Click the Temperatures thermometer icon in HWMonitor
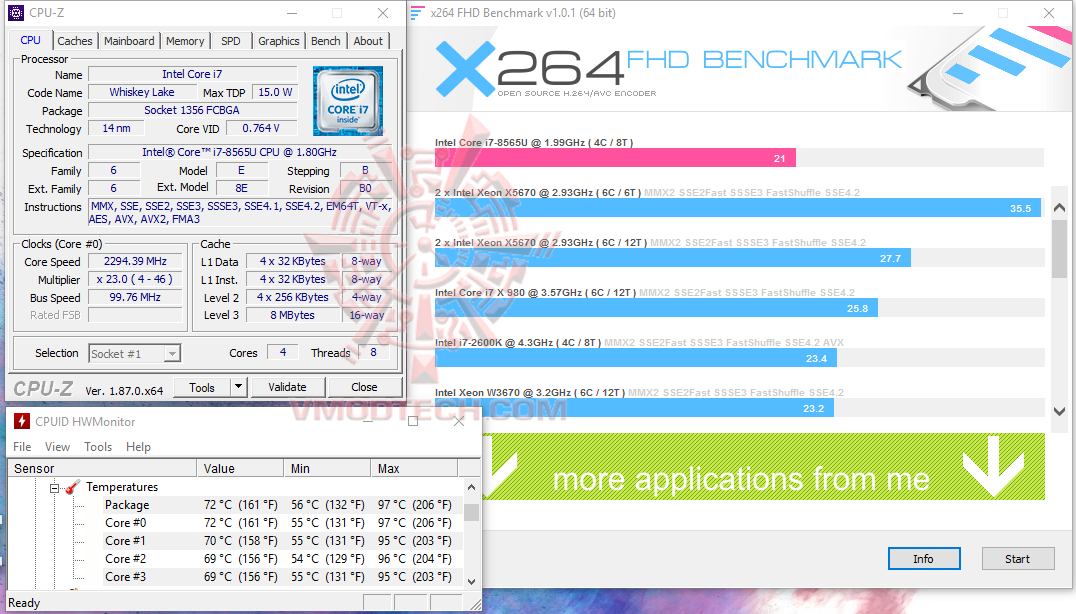This screenshot has height=614, width=1076. [73, 487]
